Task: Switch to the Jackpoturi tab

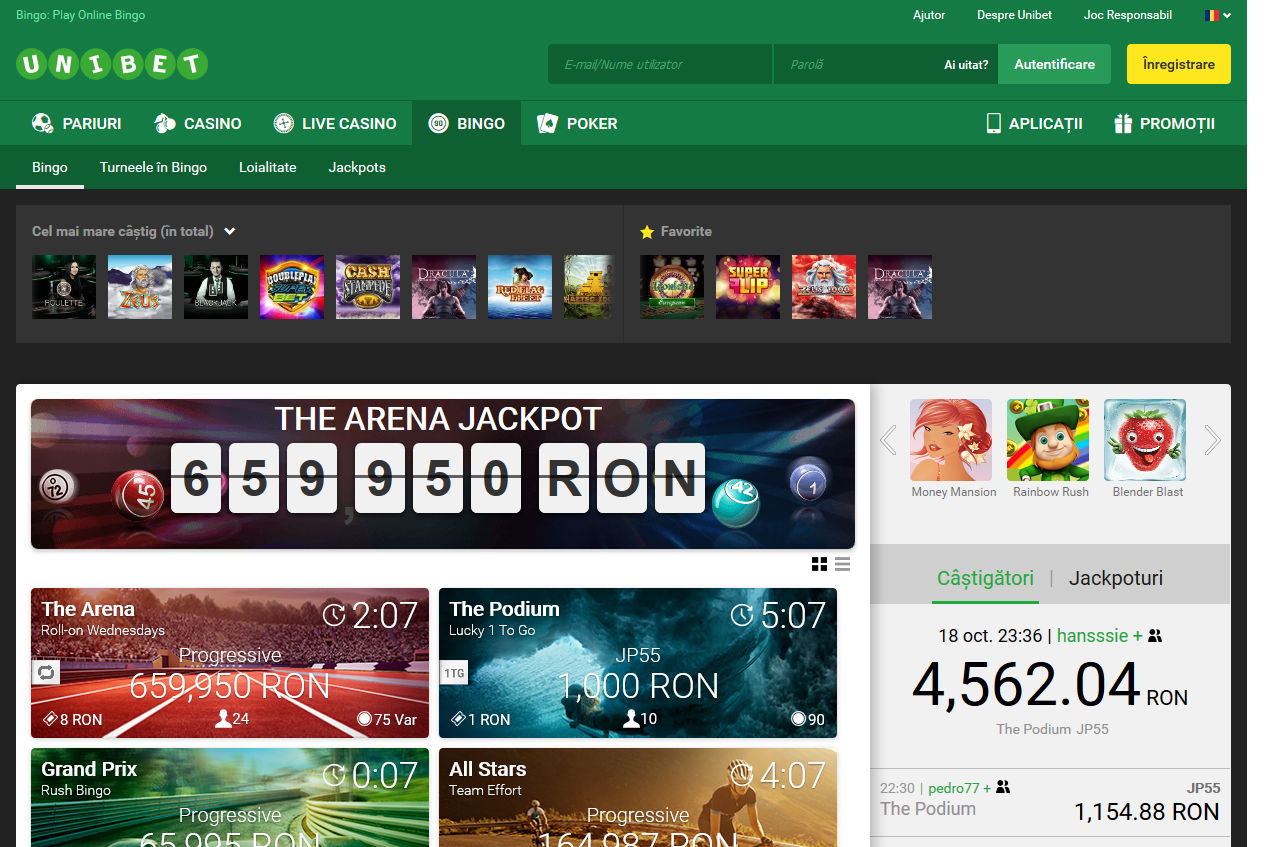Action: (1115, 578)
